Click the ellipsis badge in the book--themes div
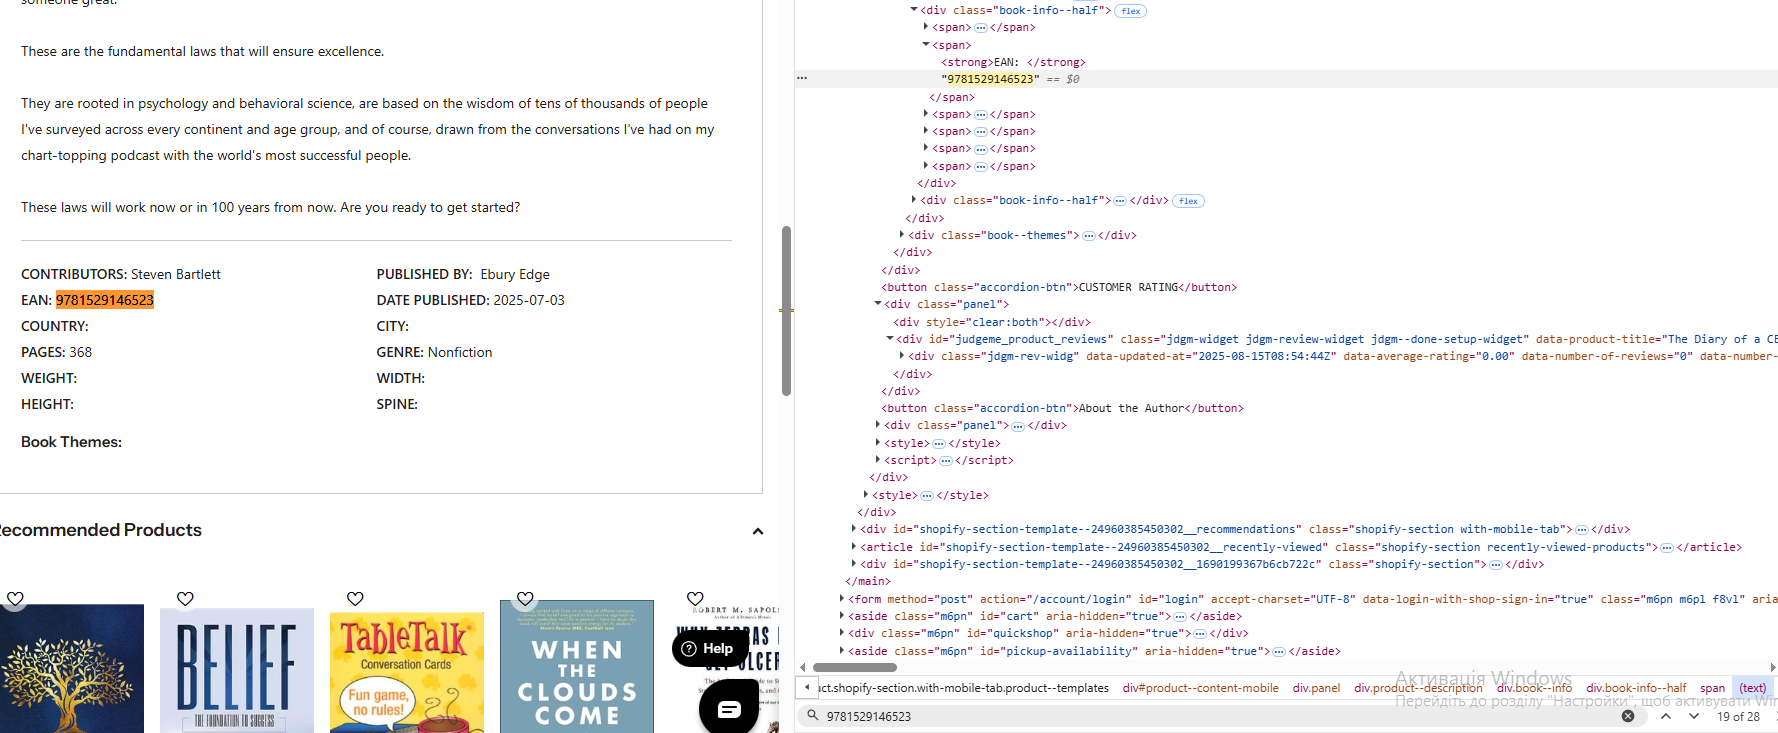Screen dimensions: 1778x733 click(x=1088, y=236)
